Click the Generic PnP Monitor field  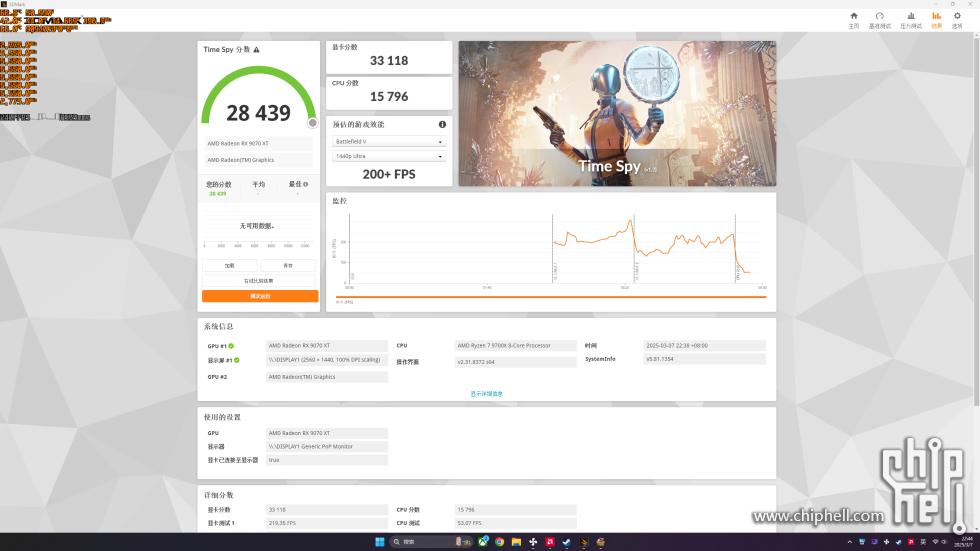(x=327, y=447)
